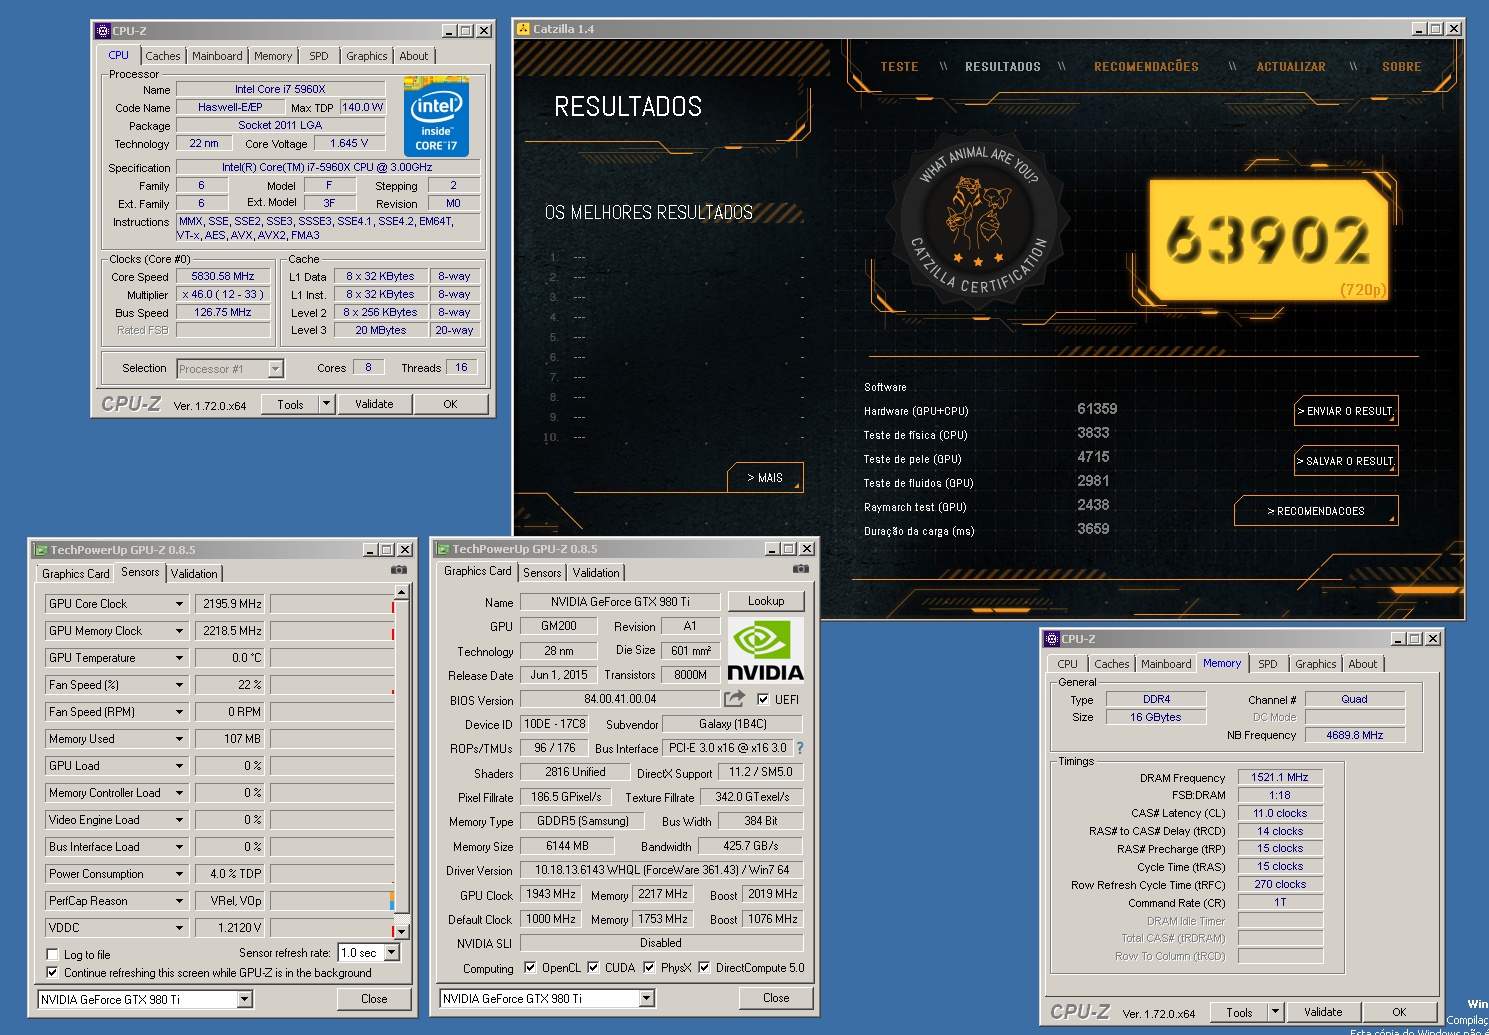
Task: Click the CPU Name field Intel Core i7 5960X
Action: 280,89
